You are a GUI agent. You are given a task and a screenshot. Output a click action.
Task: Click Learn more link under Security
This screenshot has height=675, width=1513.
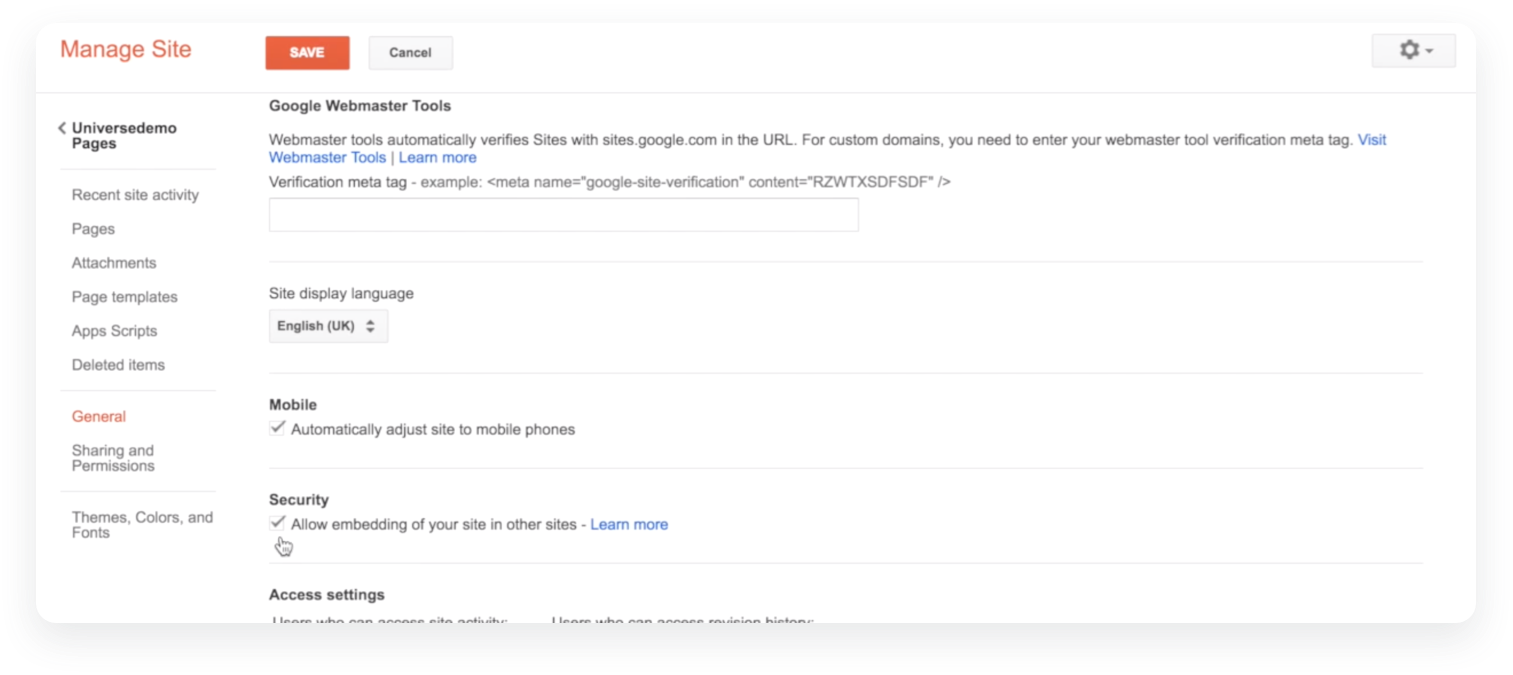629,525
